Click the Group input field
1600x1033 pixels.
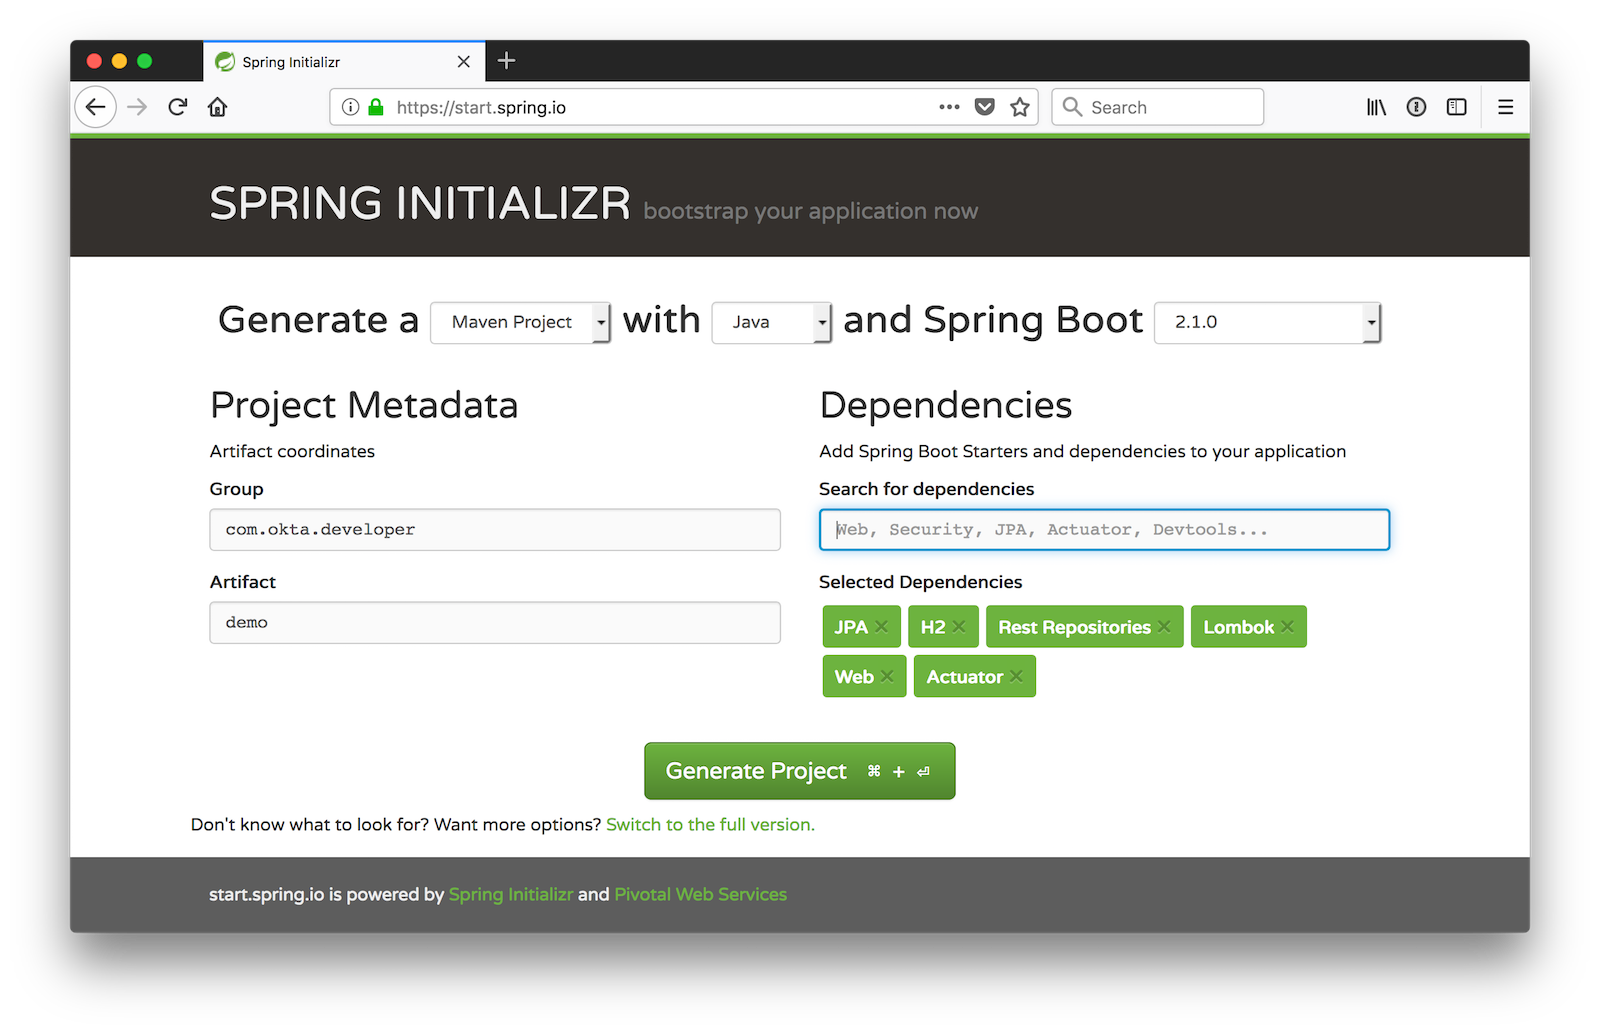tap(495, 530)
